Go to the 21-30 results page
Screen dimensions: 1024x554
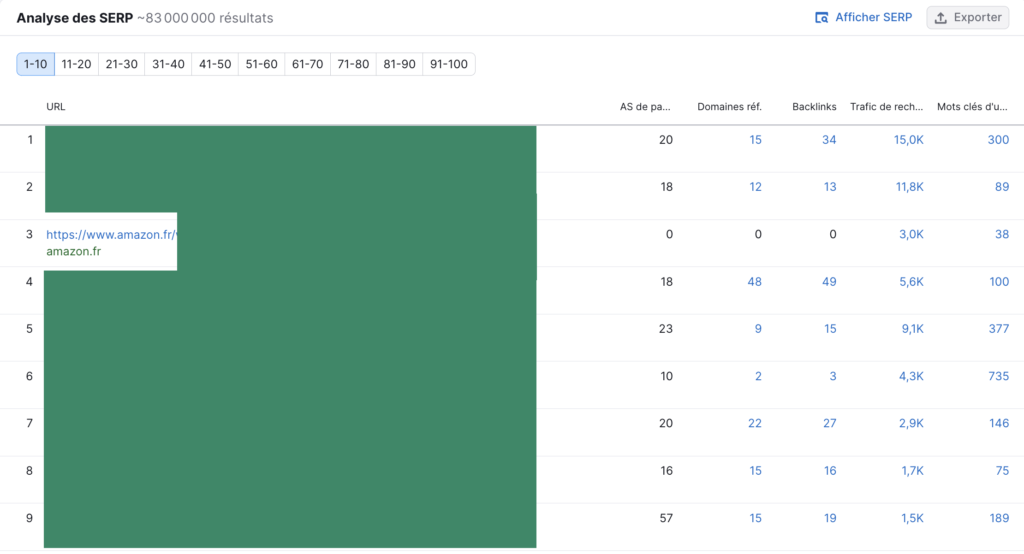(122, 64)
